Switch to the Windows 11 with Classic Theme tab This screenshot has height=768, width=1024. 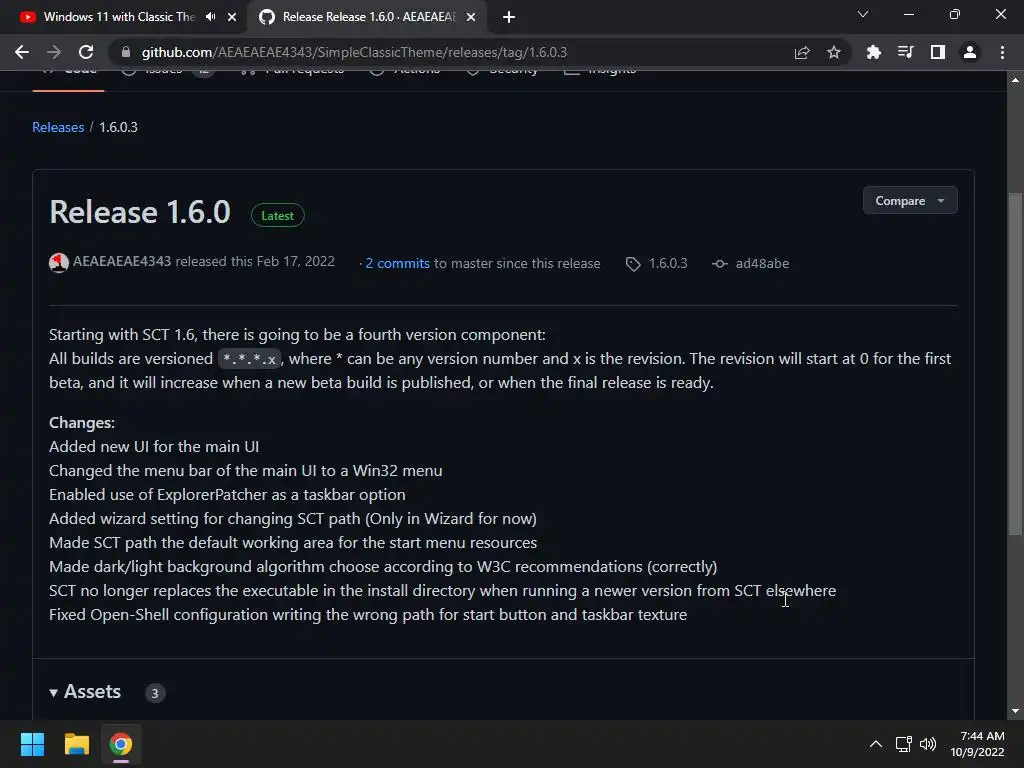(x=119, y=17)
